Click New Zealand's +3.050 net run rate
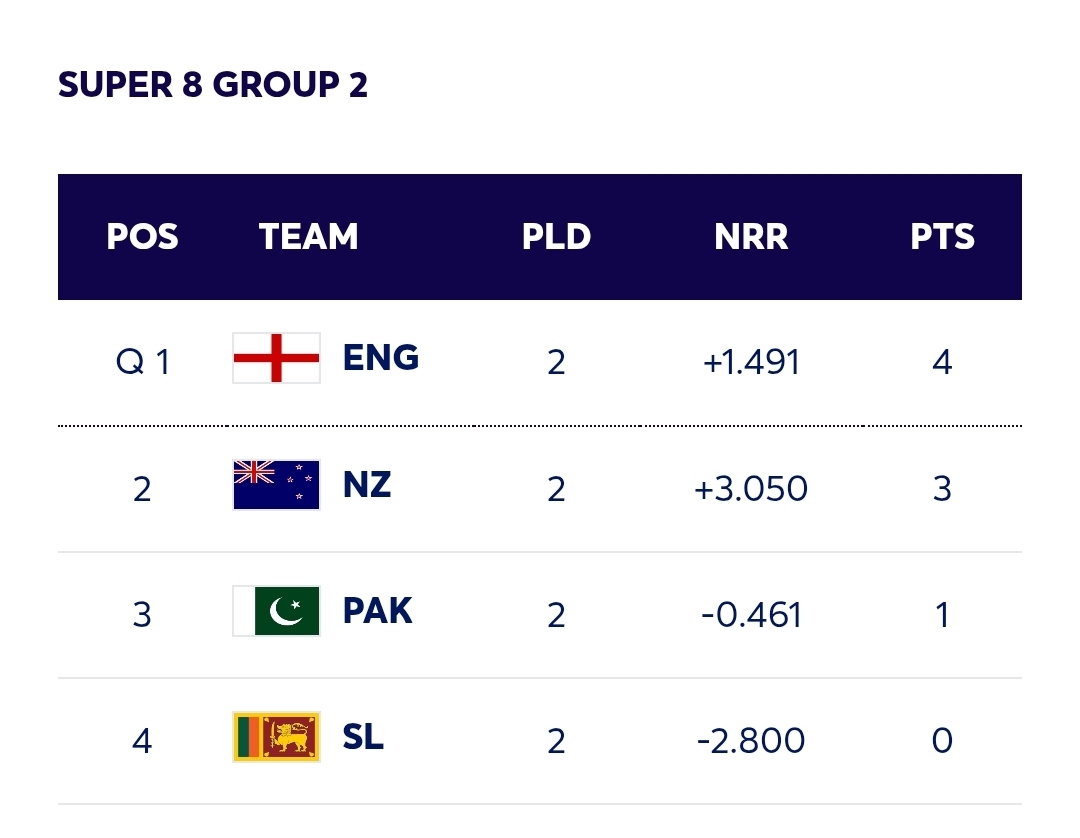 click(751, 489)
